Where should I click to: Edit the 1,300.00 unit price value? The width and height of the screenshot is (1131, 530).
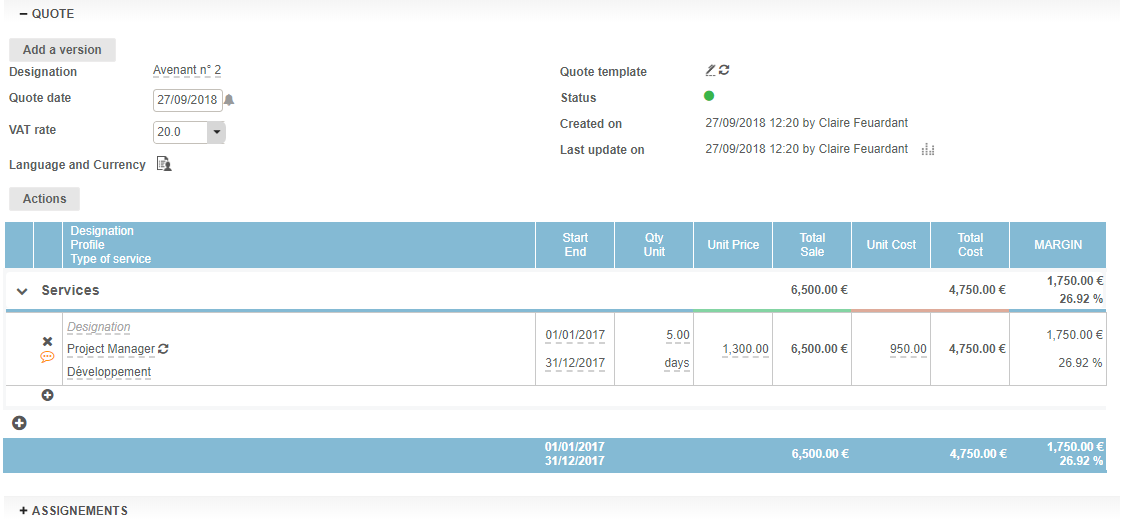(745, 349)
